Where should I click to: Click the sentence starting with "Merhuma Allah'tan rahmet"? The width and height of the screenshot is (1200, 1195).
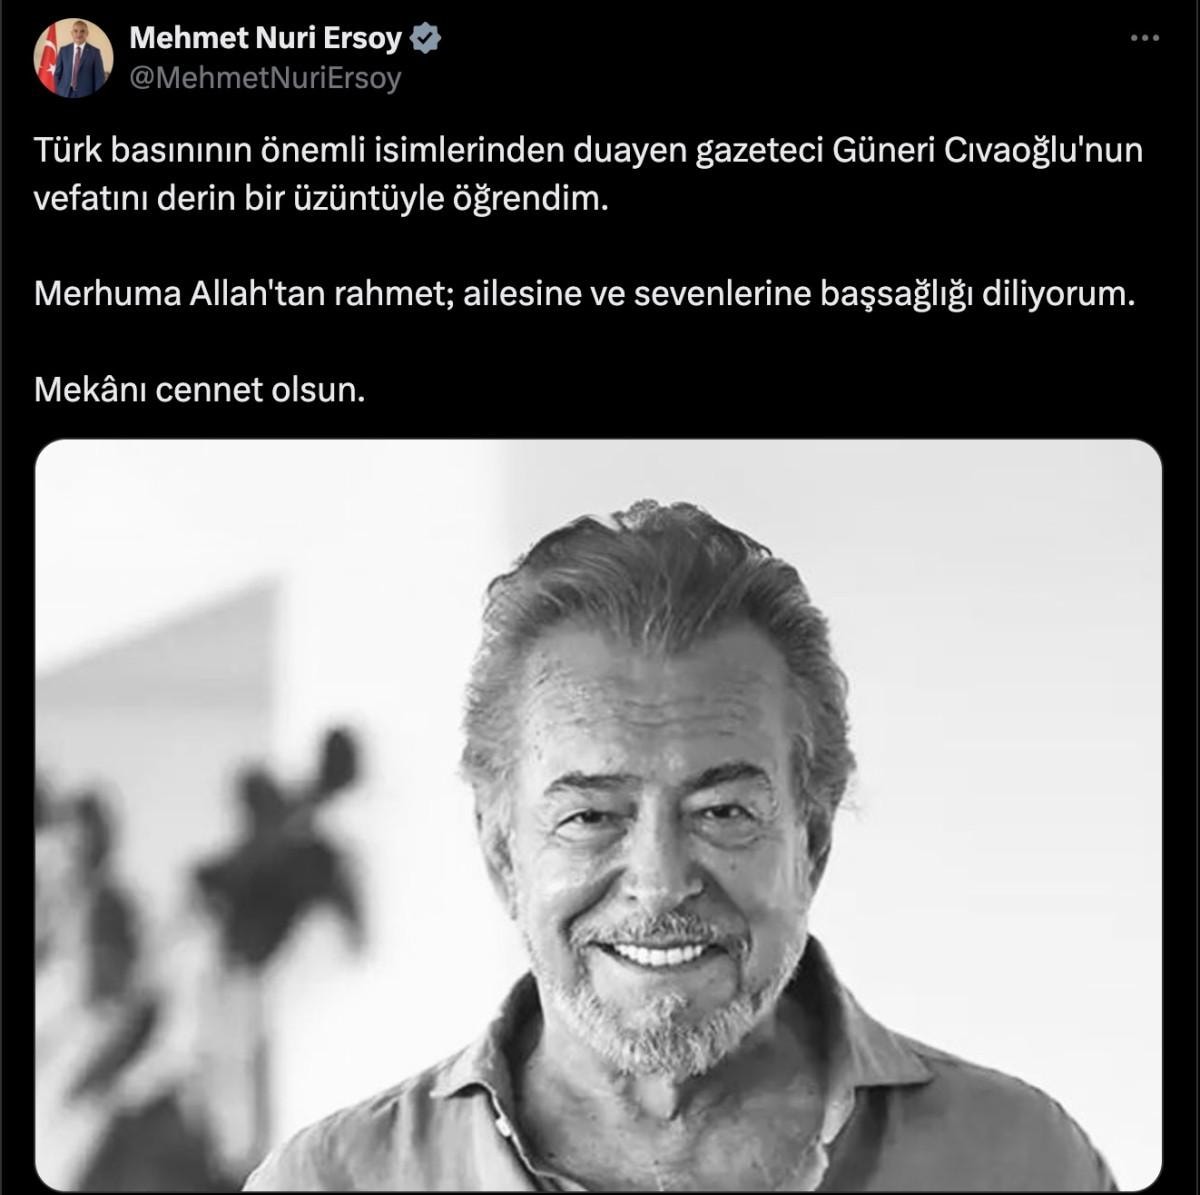(585, 295)
